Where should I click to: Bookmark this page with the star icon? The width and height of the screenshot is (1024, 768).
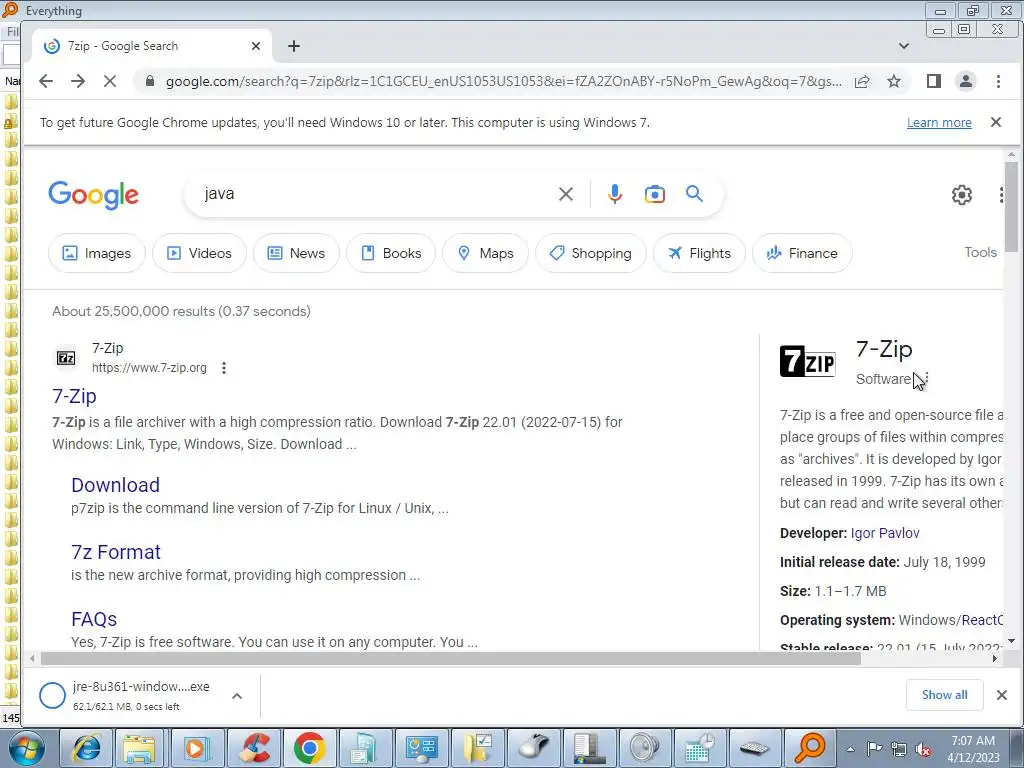894,81
